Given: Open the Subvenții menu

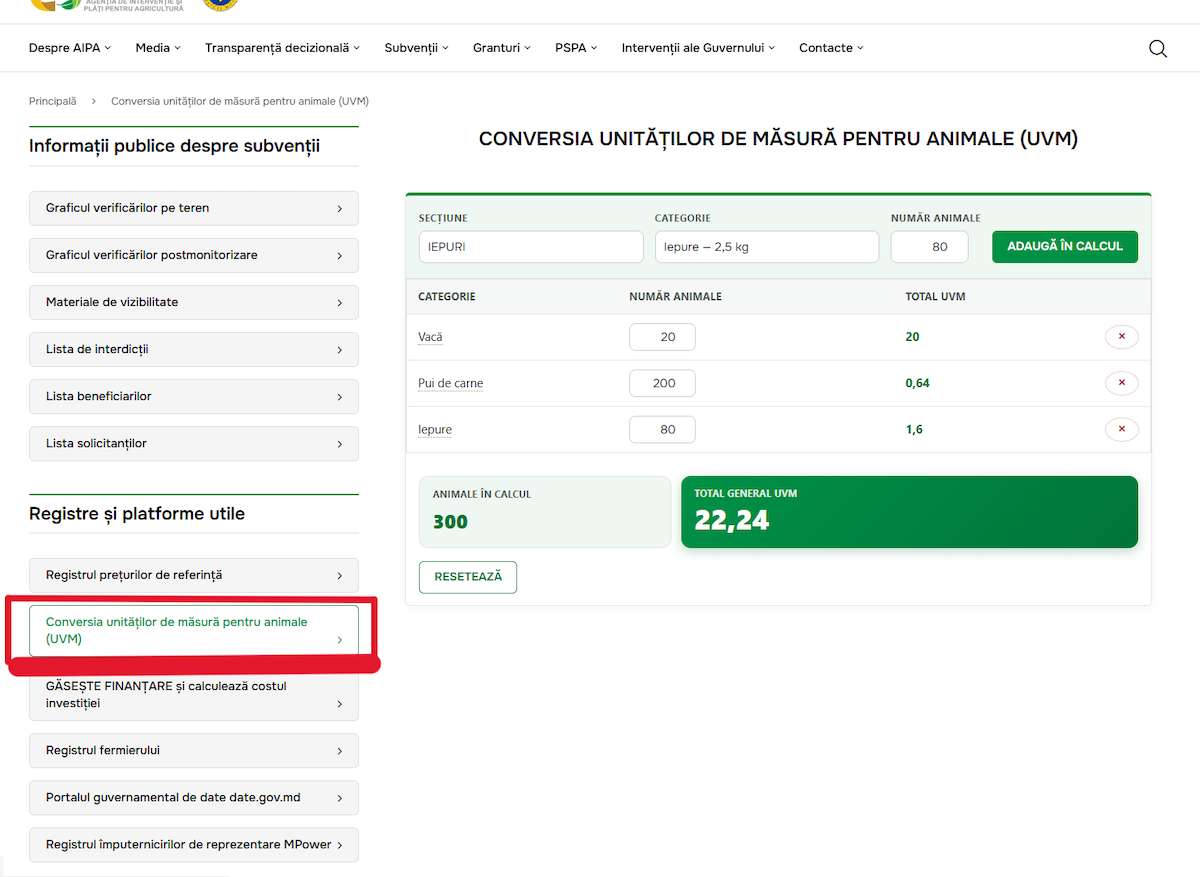Looking at the screenshot, I should [x=416, y=48].
